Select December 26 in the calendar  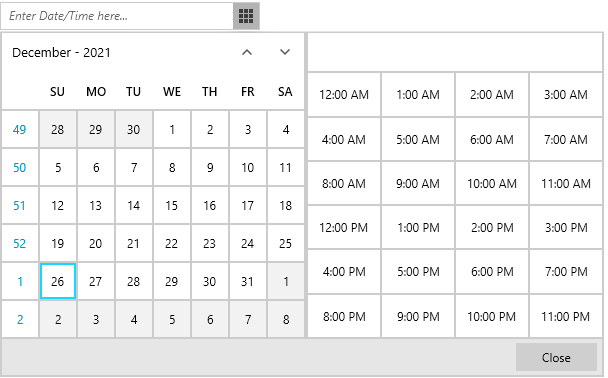(x=58, y=281)
